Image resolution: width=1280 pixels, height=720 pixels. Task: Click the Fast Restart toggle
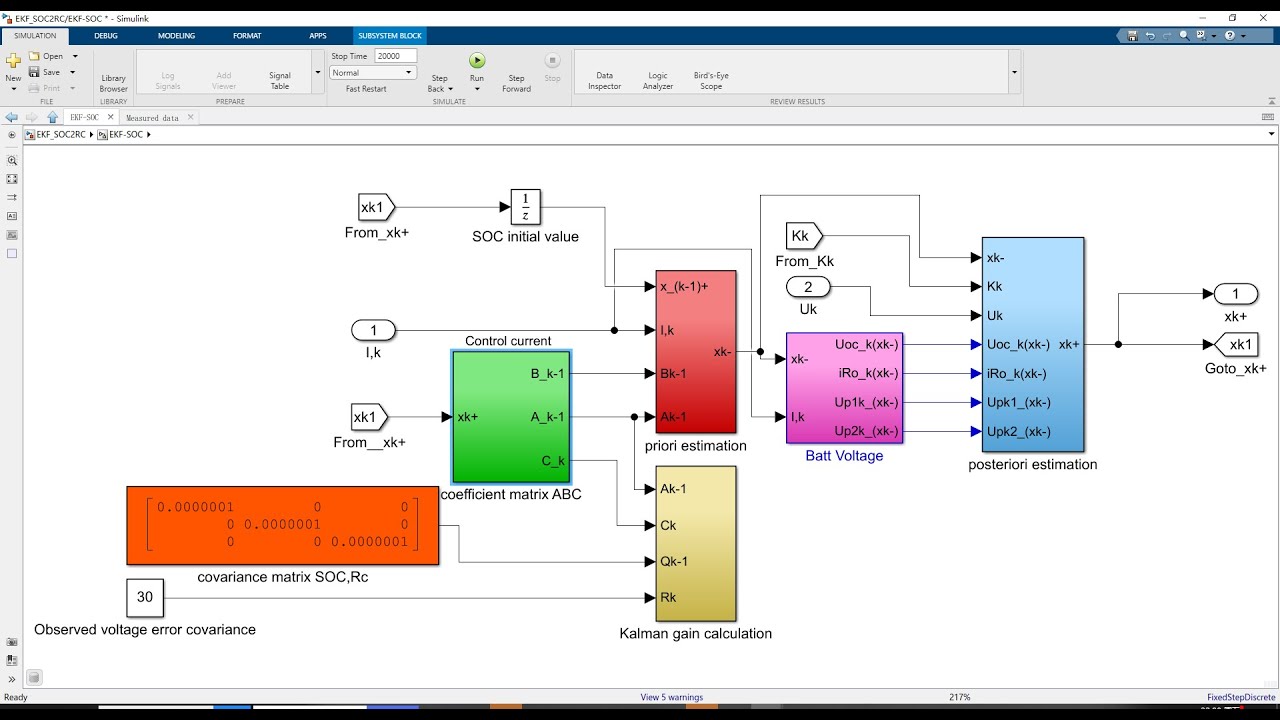(366, 89)
